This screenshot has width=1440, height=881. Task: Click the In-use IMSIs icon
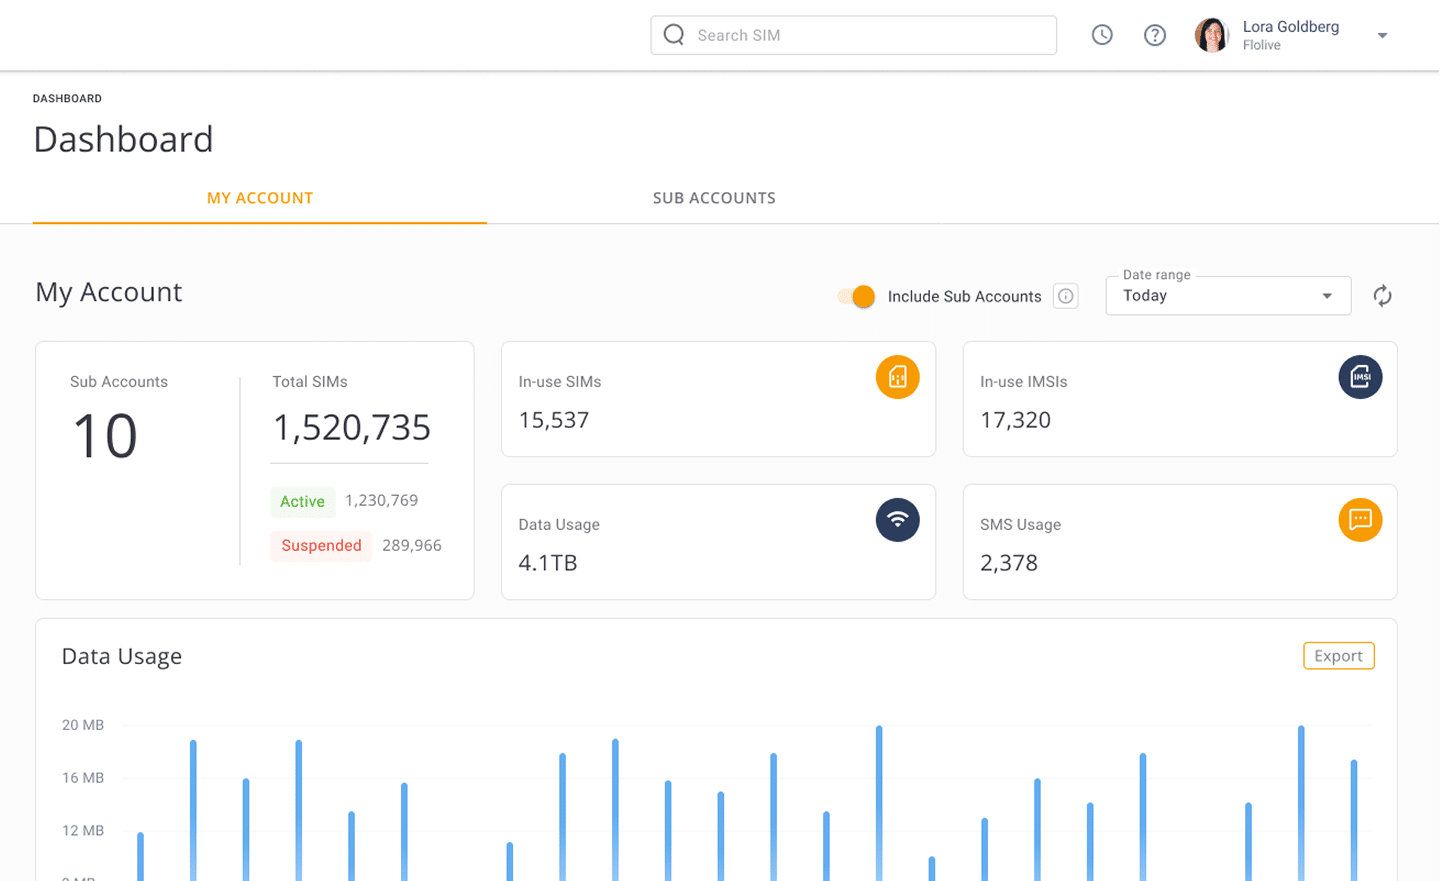1360,377
